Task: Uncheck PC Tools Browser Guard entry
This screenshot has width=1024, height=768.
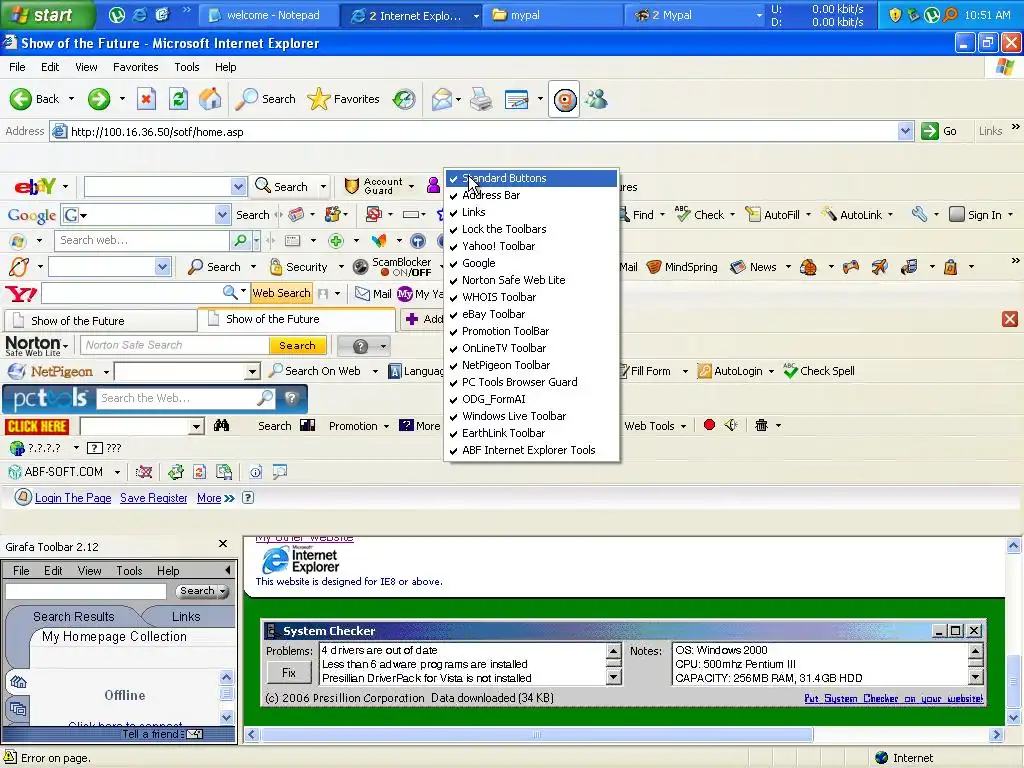Action: [531, 382]
